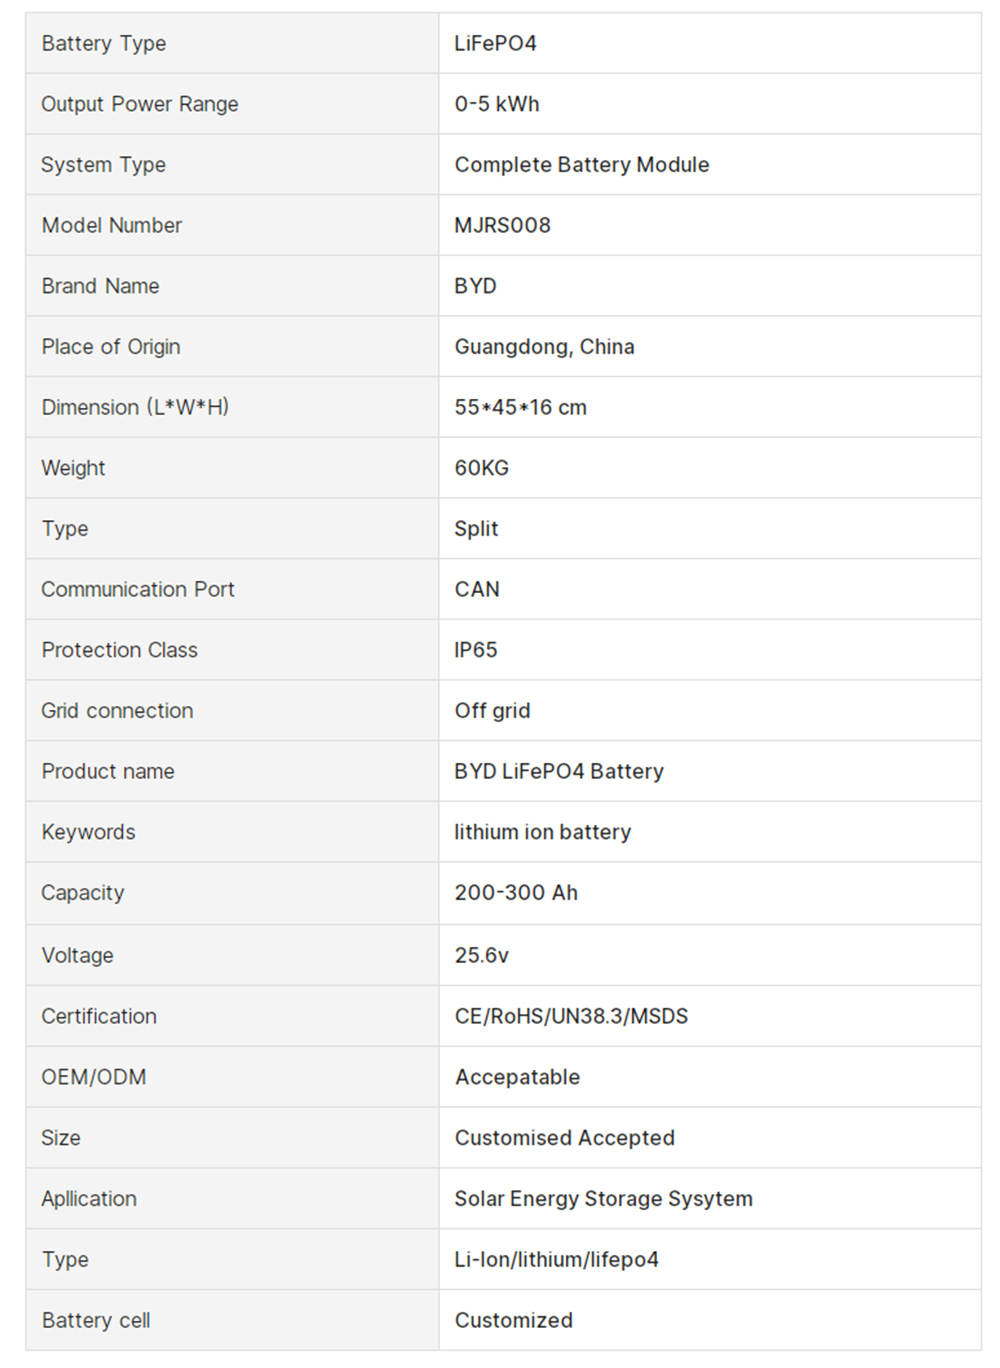This screenshot has width=1000, height=1368.
Task: Select the Battery Type label cell
Action: (232, 43)
